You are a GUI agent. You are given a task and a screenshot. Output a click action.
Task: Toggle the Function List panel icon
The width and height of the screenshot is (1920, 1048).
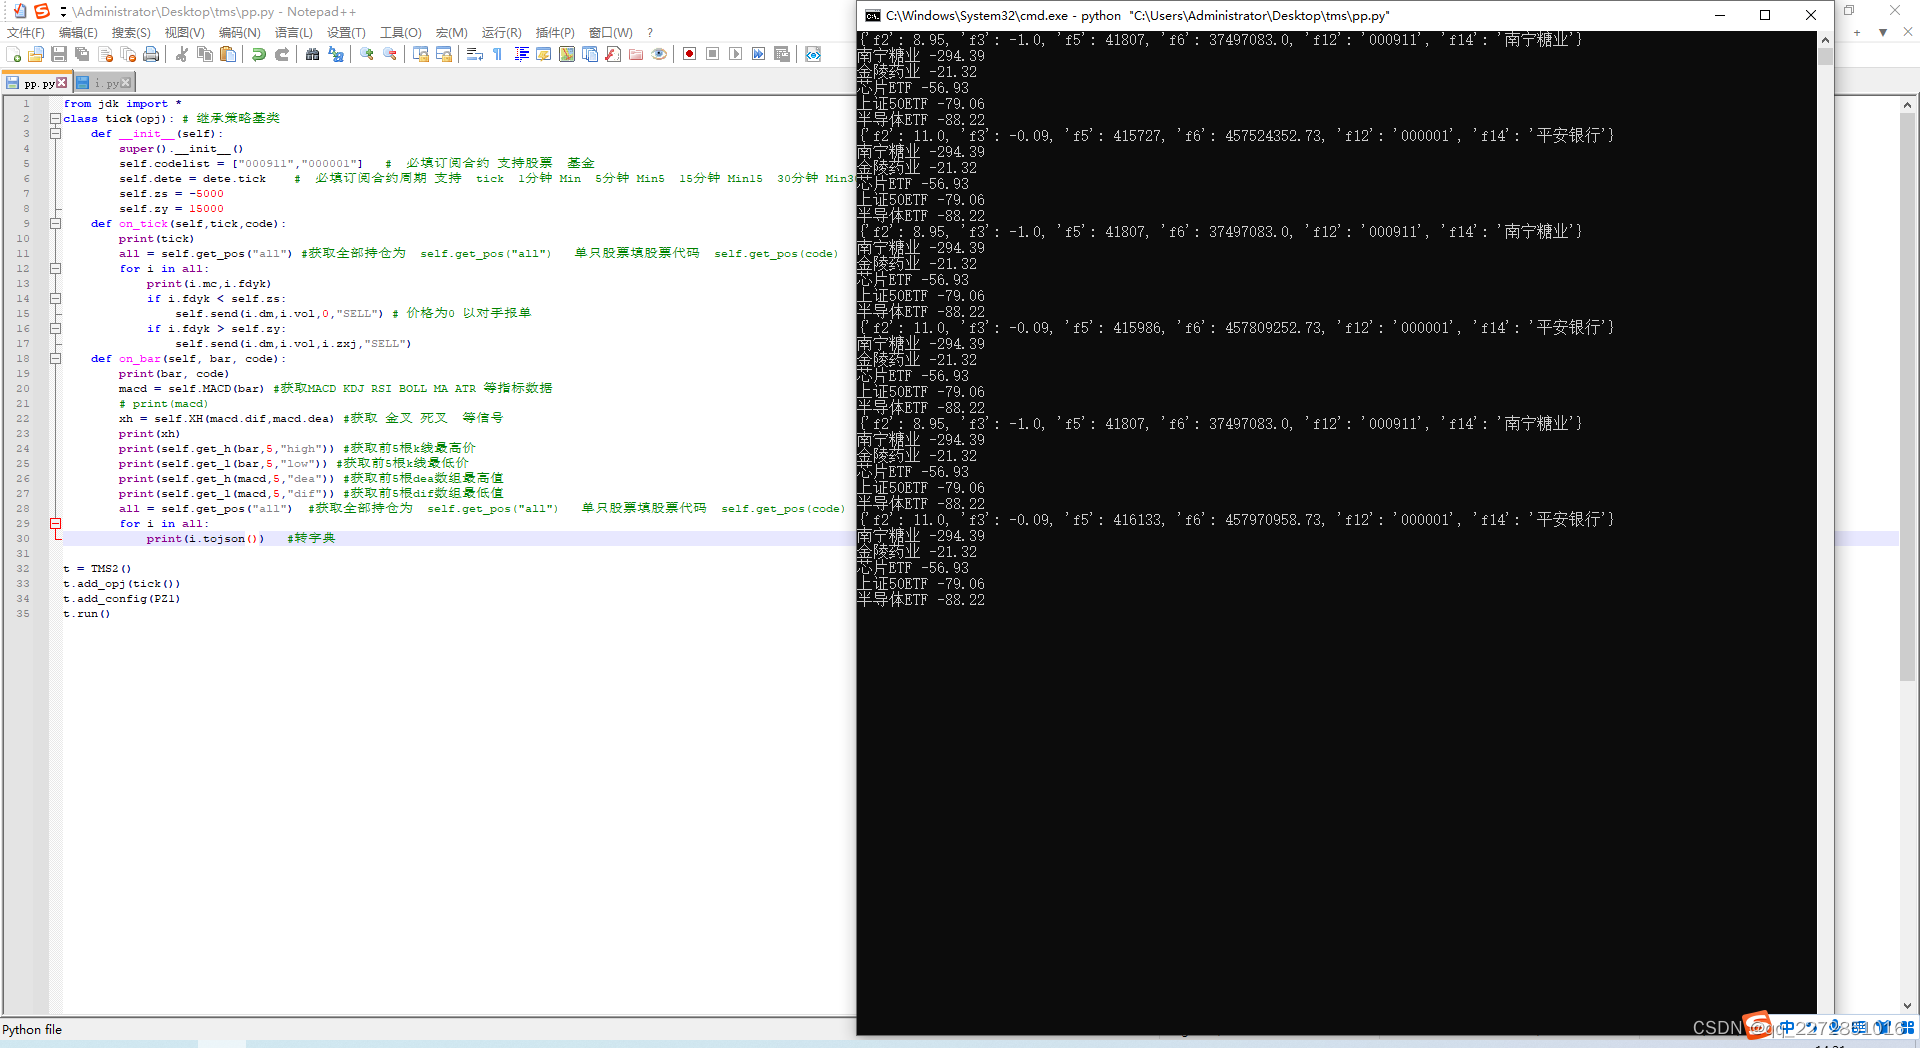click(613, 54)
